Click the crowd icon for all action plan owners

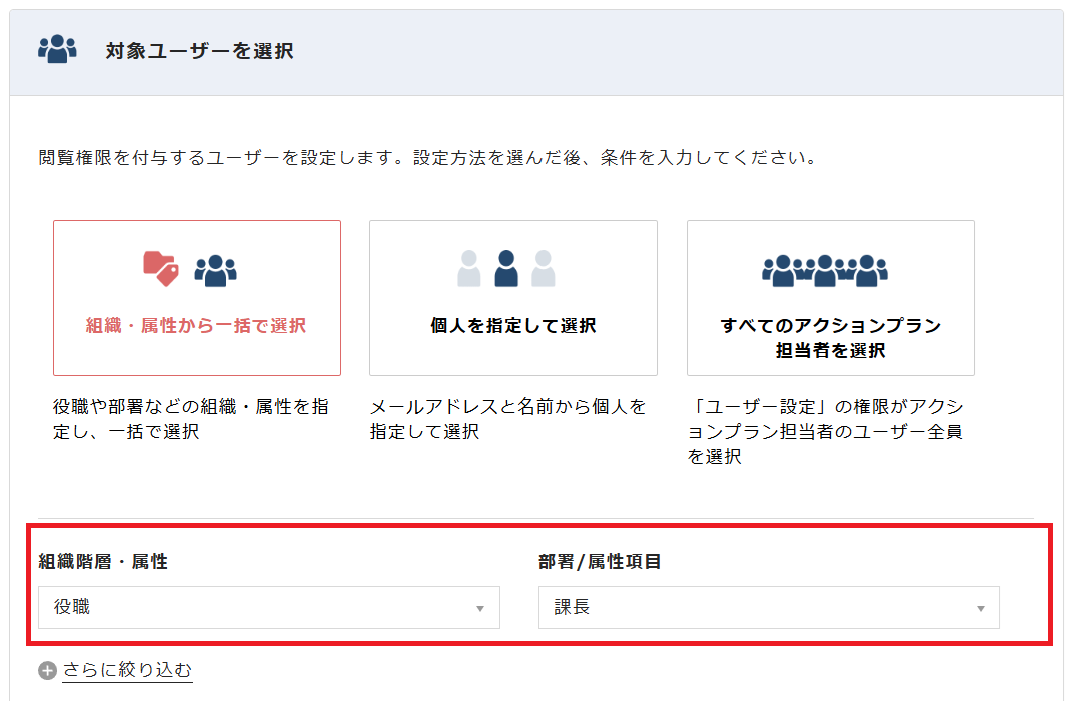click(x=825, y=268)
